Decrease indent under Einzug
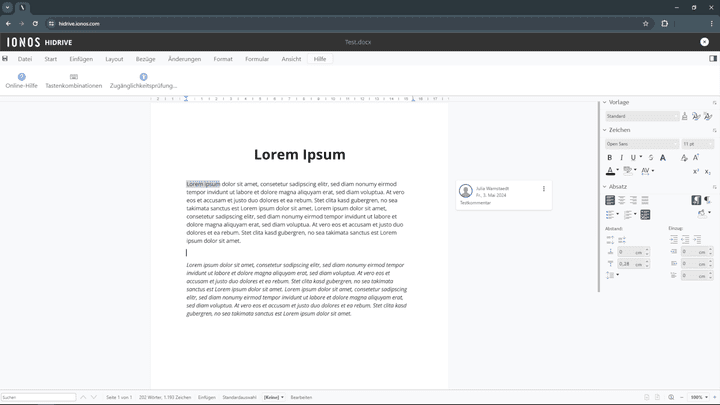This screenshot has height=405, width=720. click(x=685, y=239)
